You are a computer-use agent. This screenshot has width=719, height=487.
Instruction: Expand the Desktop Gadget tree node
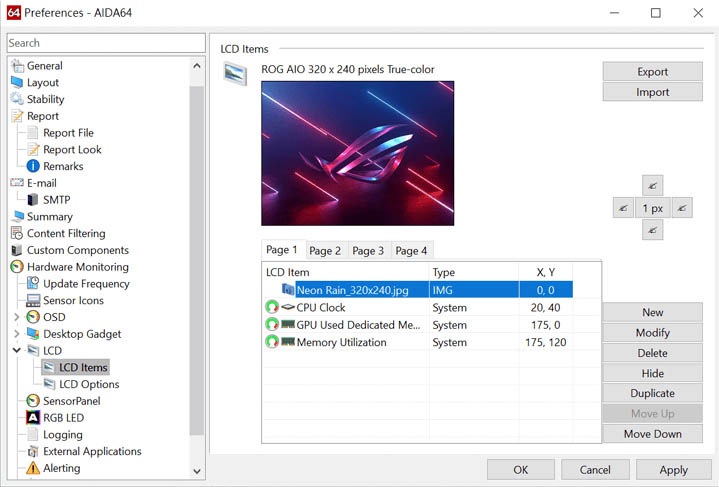(x=16, y=334)
